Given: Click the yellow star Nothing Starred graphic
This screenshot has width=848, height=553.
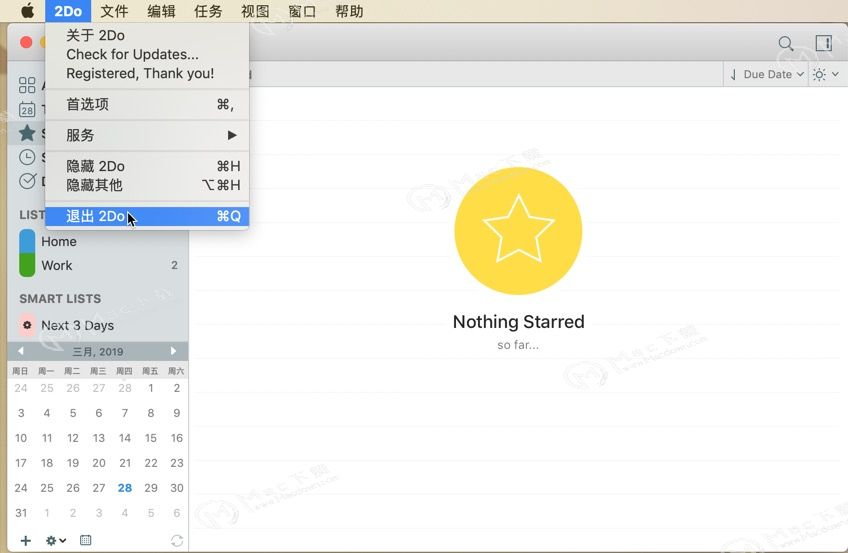Looking at the screenshot, I should 518,231.
